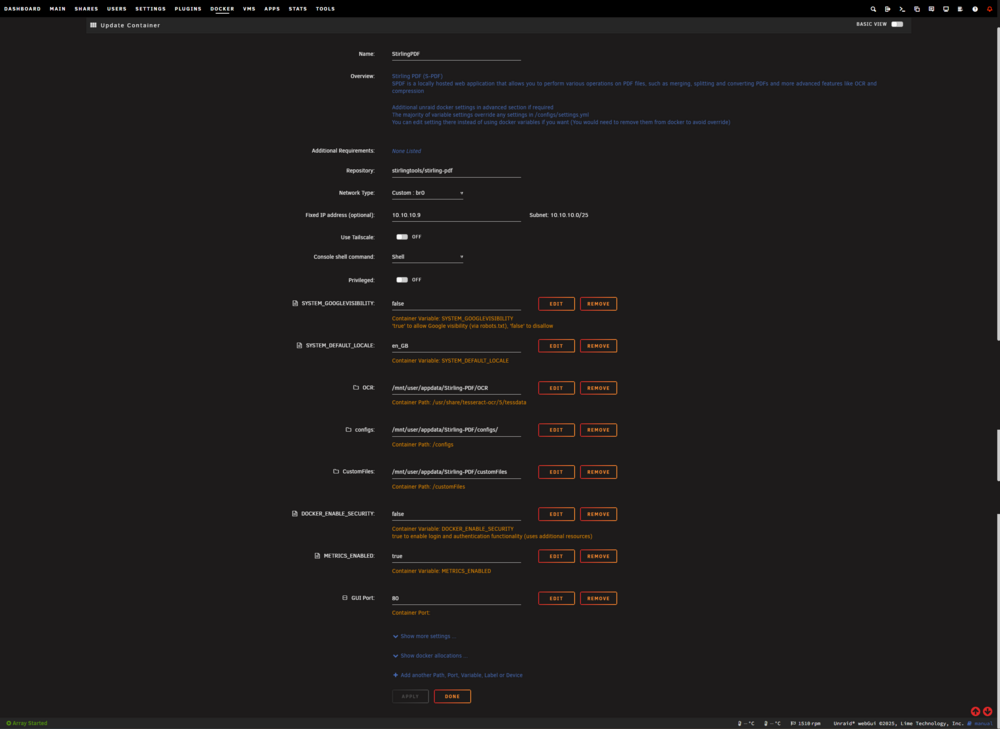The width and height of the screenshot is (1000, 729).
Task: Open the Tools menu
Action: (325, 9)
